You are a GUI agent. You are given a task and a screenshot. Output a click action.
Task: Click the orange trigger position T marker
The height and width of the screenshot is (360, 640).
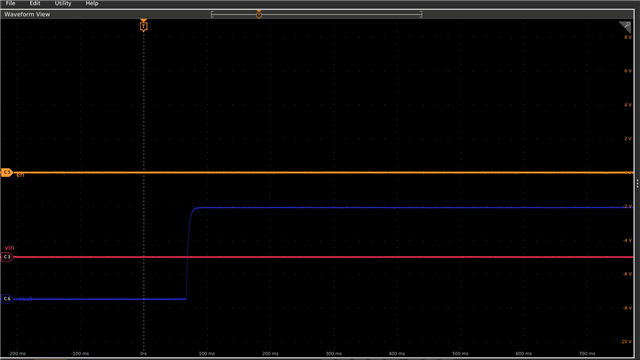(x=143, y=26)
